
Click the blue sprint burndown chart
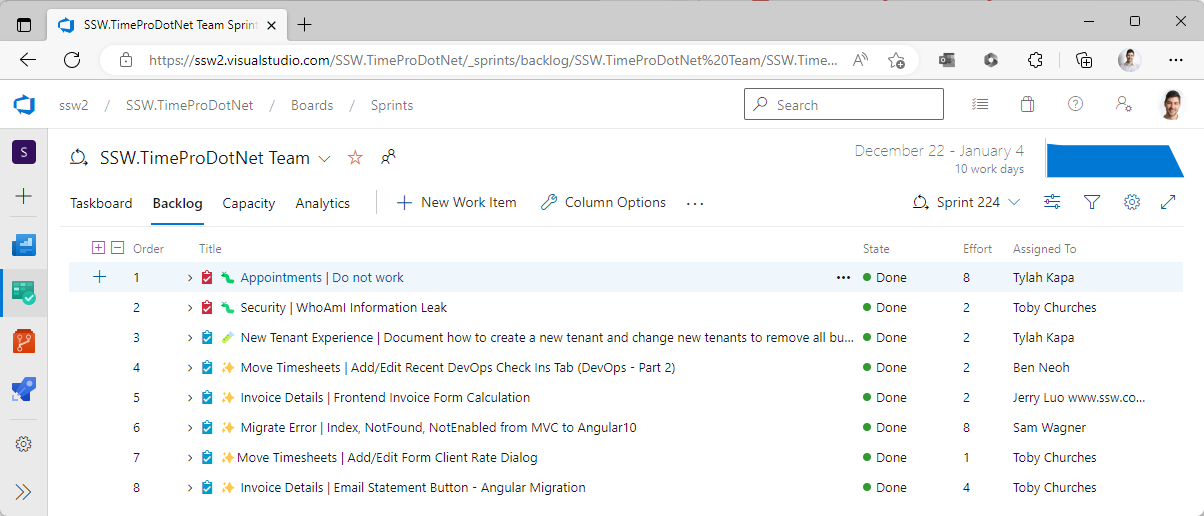click(1112, 160)
